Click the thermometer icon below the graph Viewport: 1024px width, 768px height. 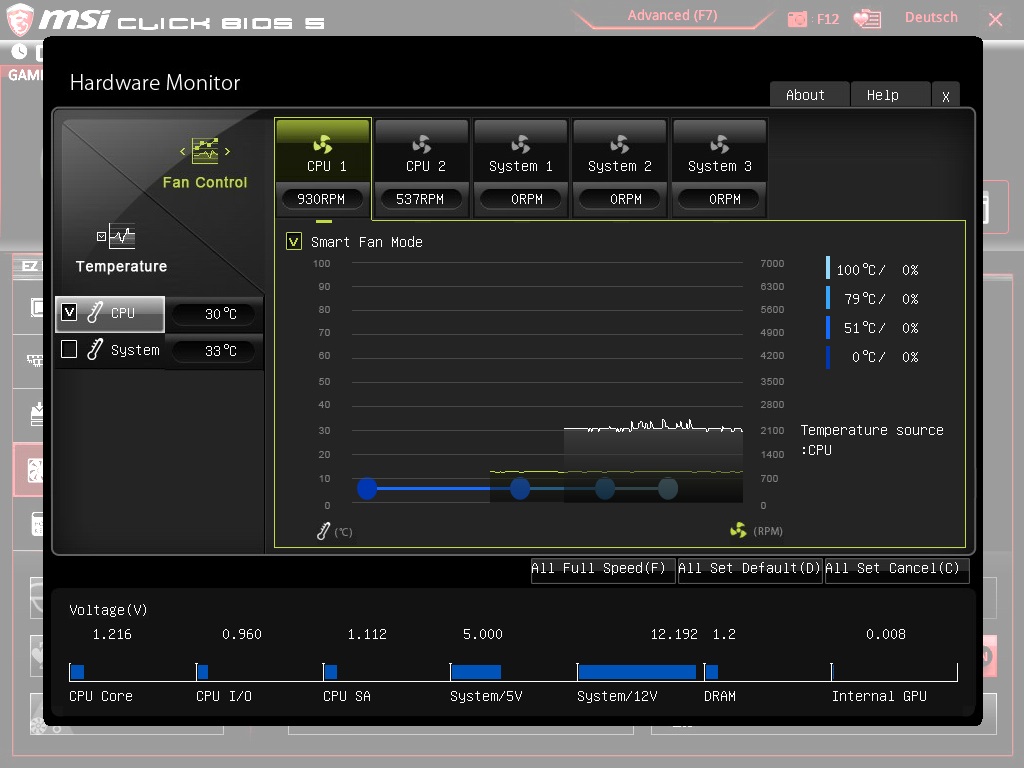(323, 531)
